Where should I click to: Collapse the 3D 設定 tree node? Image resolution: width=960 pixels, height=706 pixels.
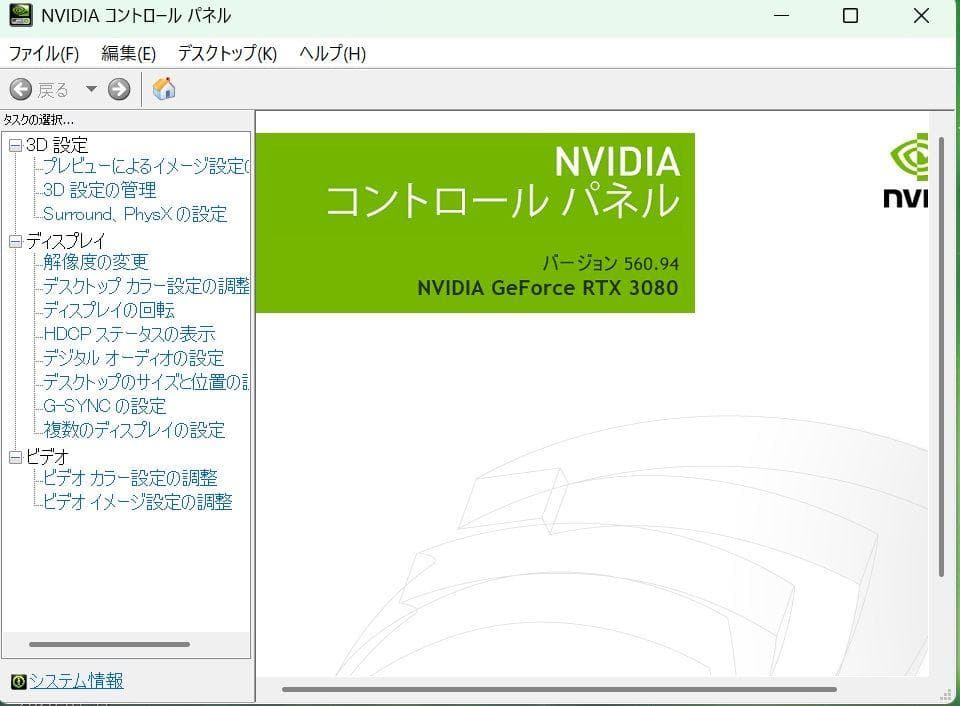[x=15, y=145]
